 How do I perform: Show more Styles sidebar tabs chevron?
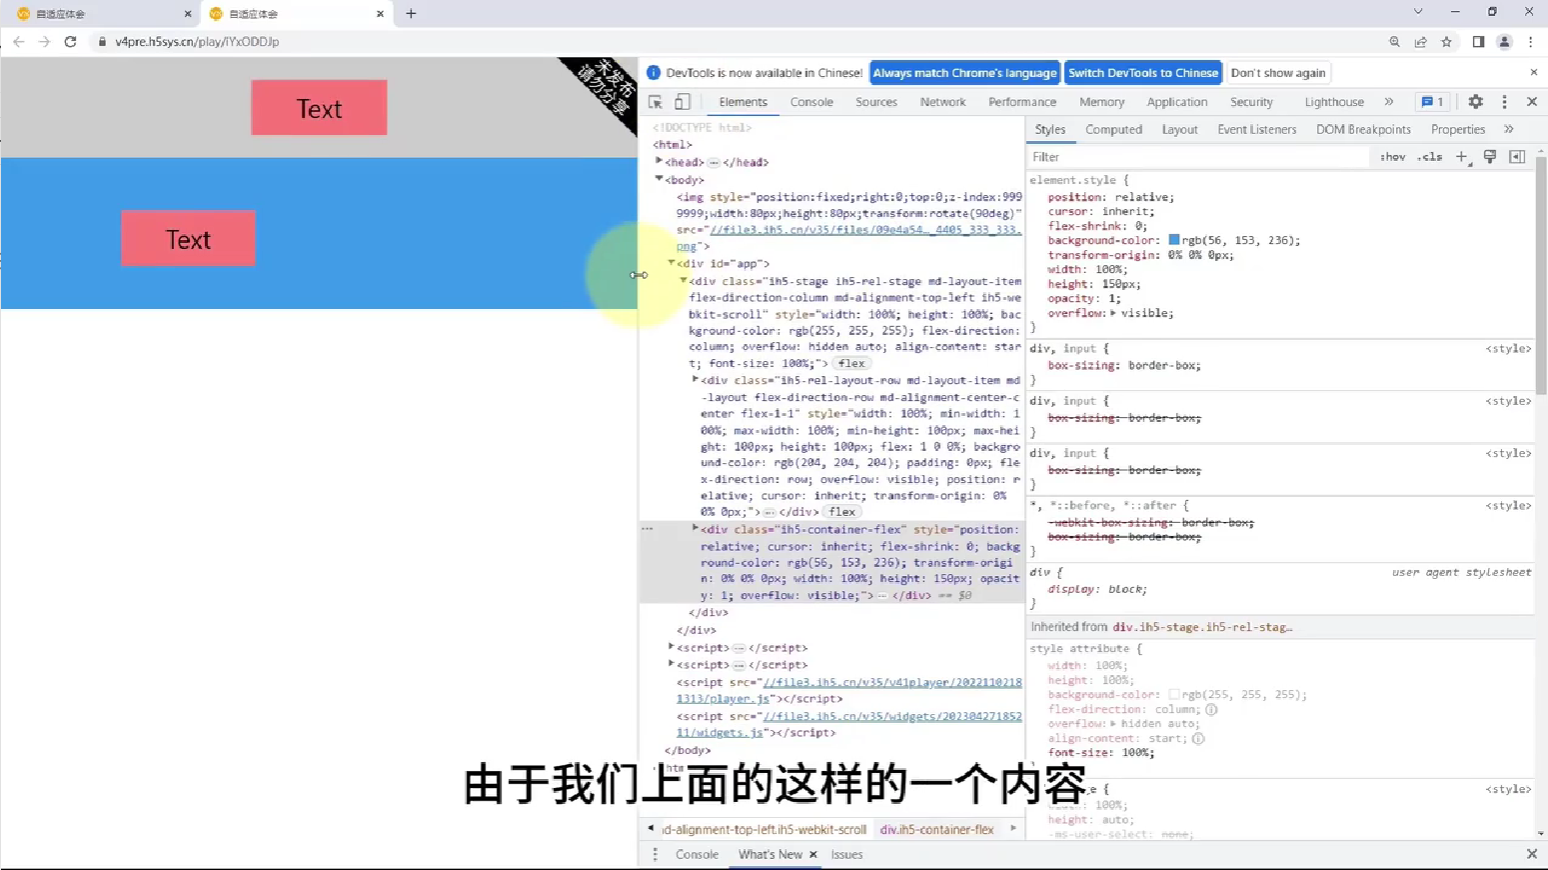[1509, 129]
